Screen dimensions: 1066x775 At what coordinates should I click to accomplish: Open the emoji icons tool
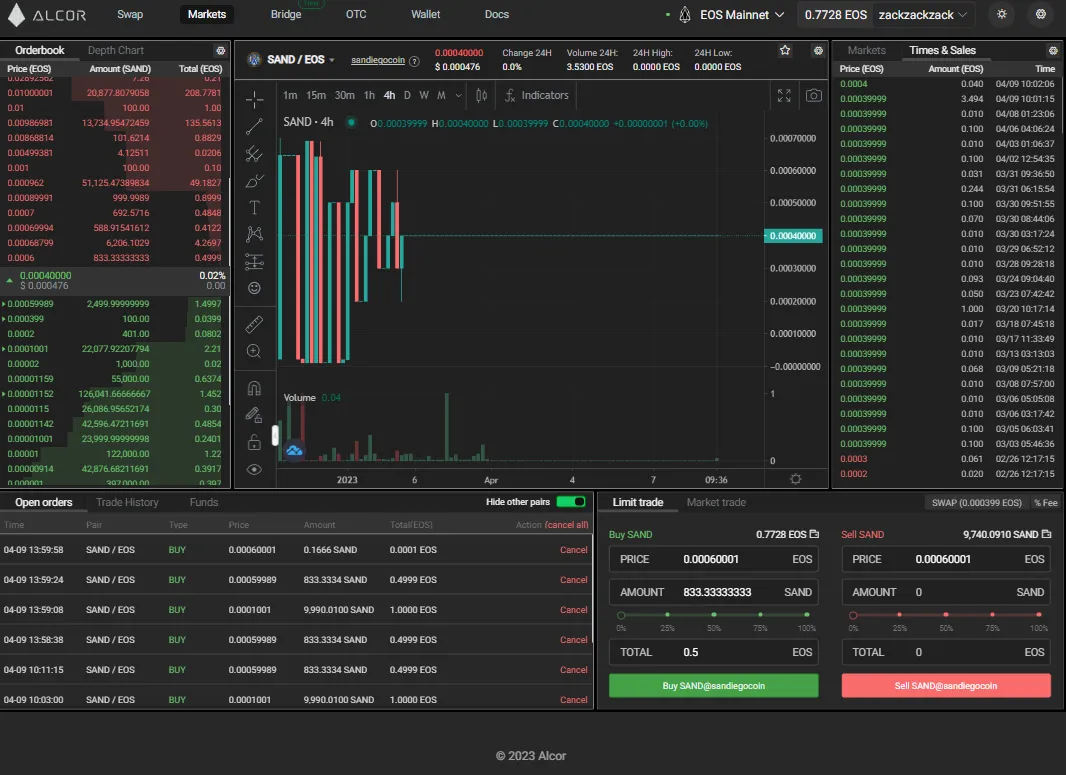coord(254,288)
